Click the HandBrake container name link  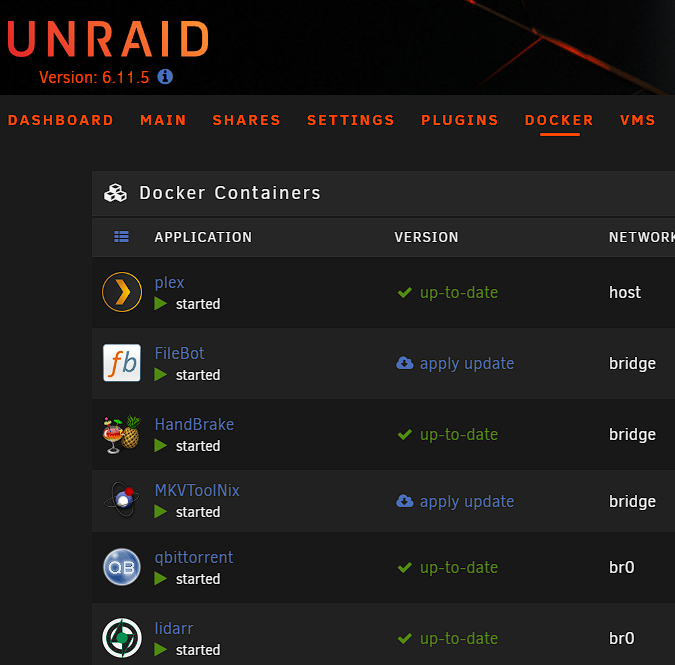[x=194, y=424]
